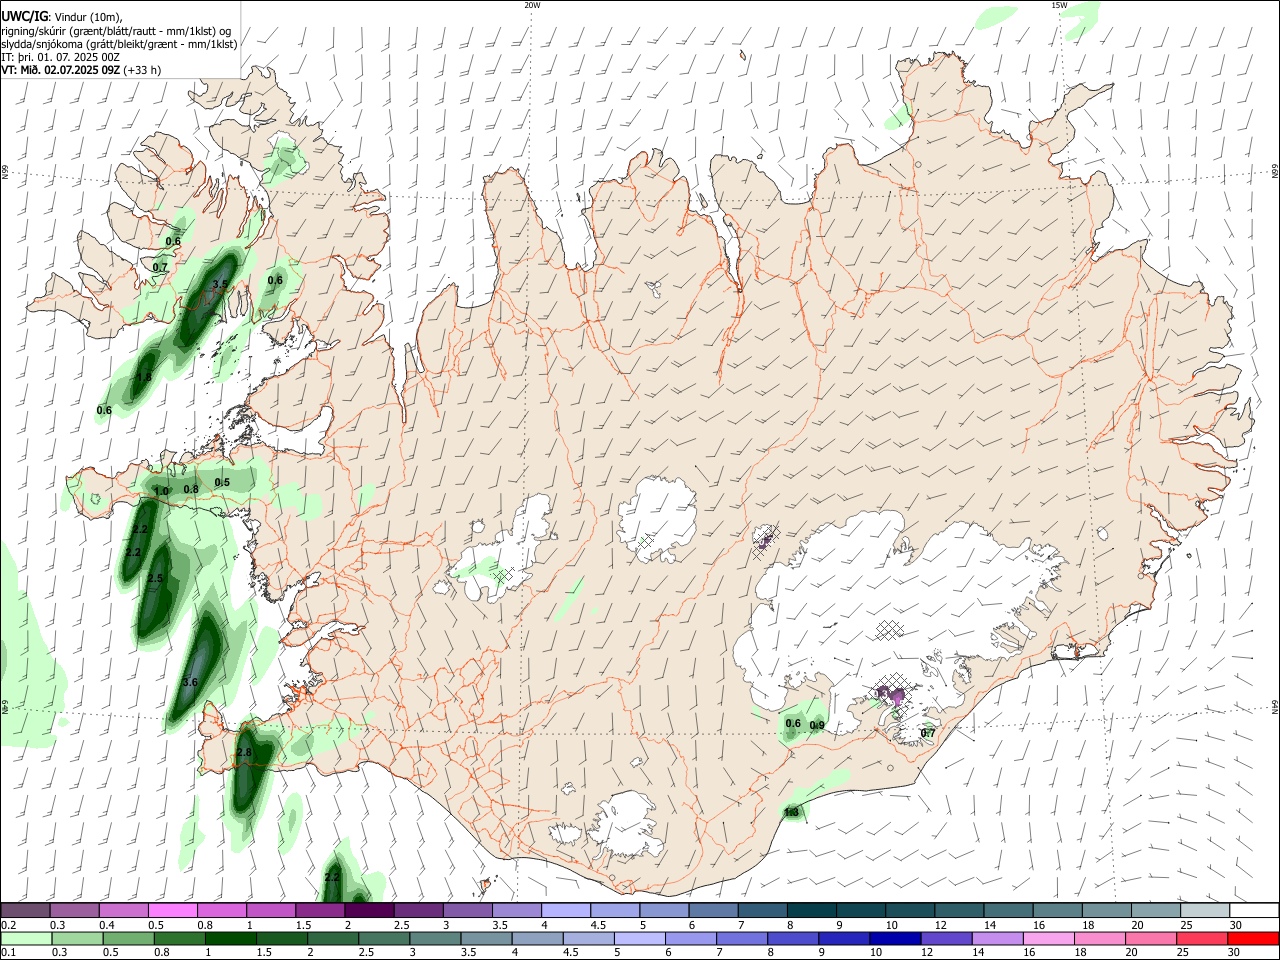Click the 2.5 label in the lower legend

(x=365, y=953)
